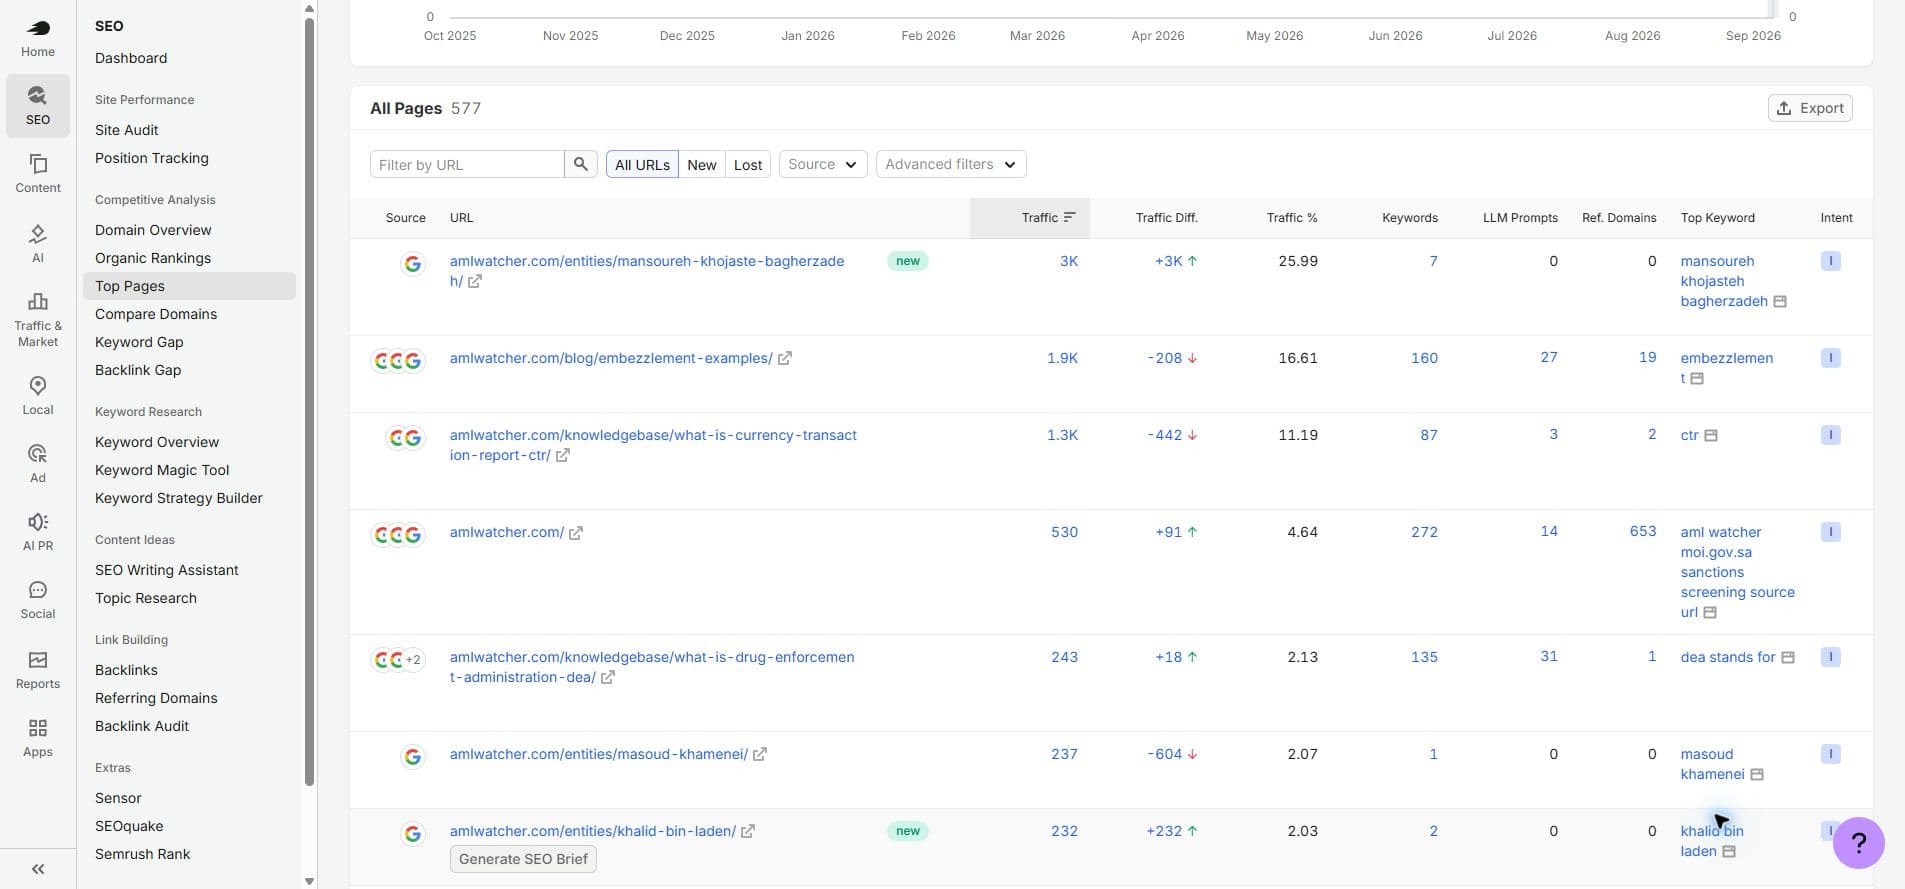Open the Source dropdown filter
This screenshot has width=1905, height=889.
tap(823, 164)
